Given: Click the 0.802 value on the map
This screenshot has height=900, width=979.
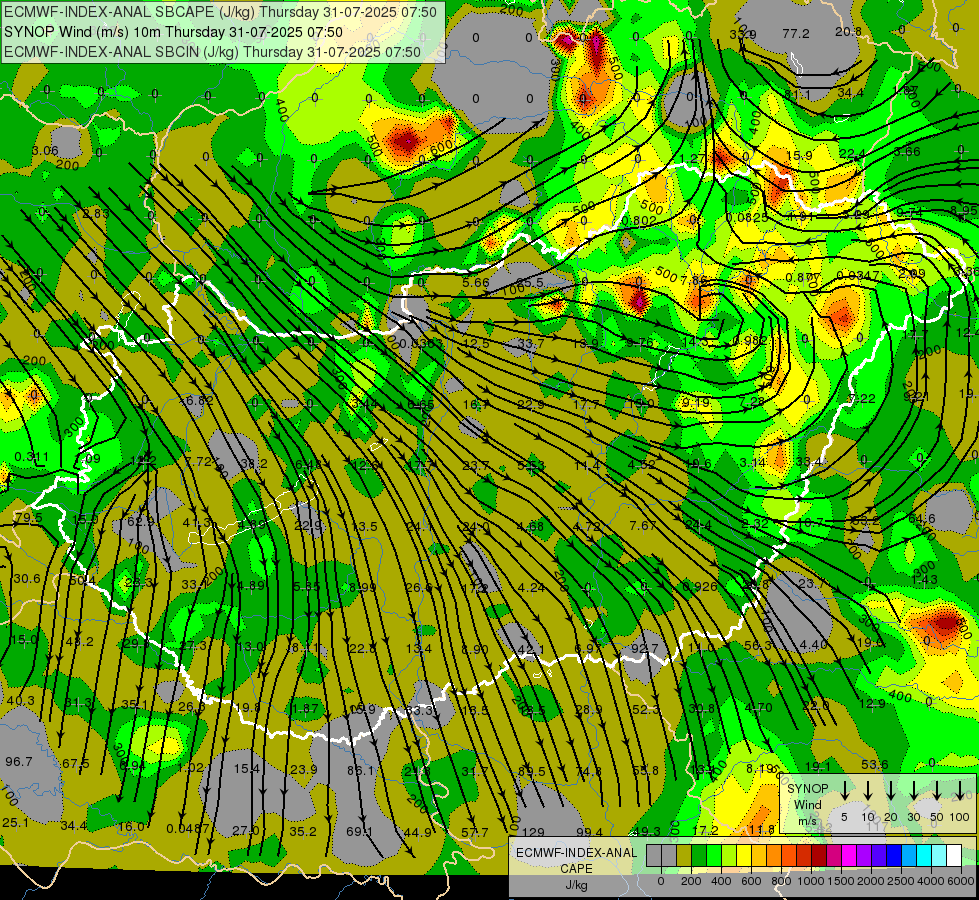Looking at the screenshot, I should (639, 220).
